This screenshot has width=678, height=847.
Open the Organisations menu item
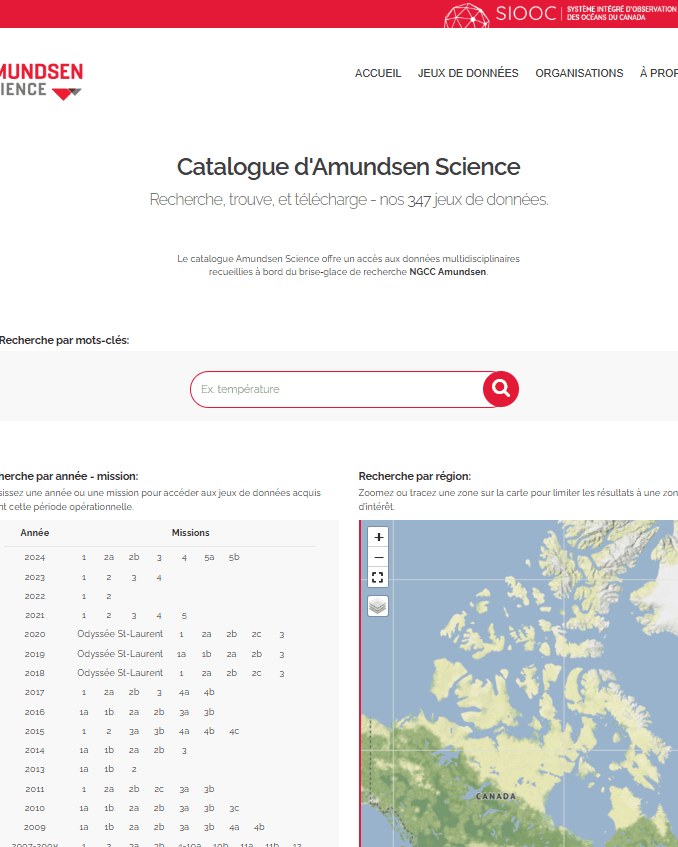pyautogui.click(x=579, y=73)
